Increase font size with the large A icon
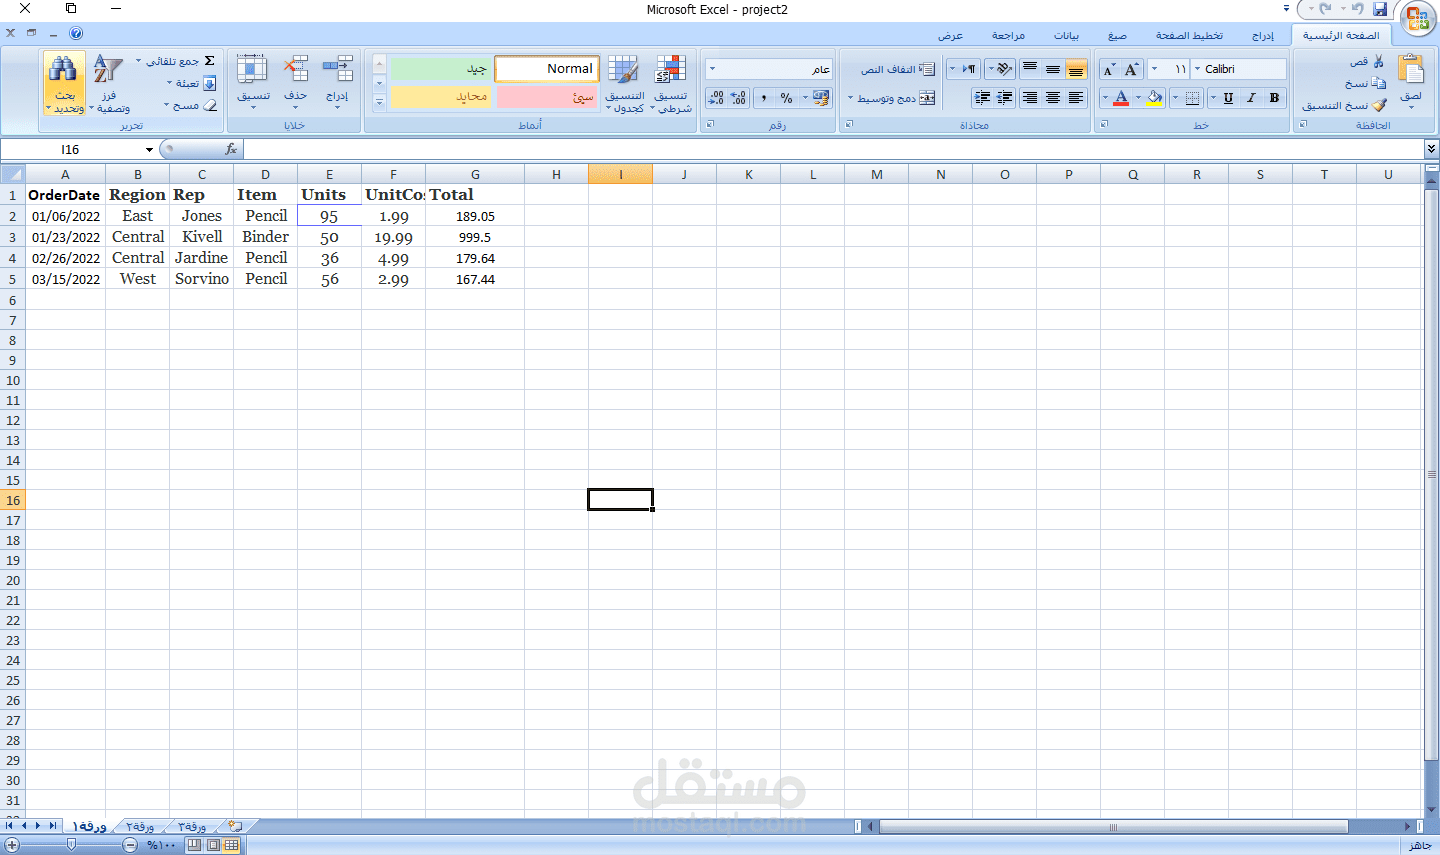This screenshot has height=855, width=1440. pyautogui.click(x=1132, y=69)
